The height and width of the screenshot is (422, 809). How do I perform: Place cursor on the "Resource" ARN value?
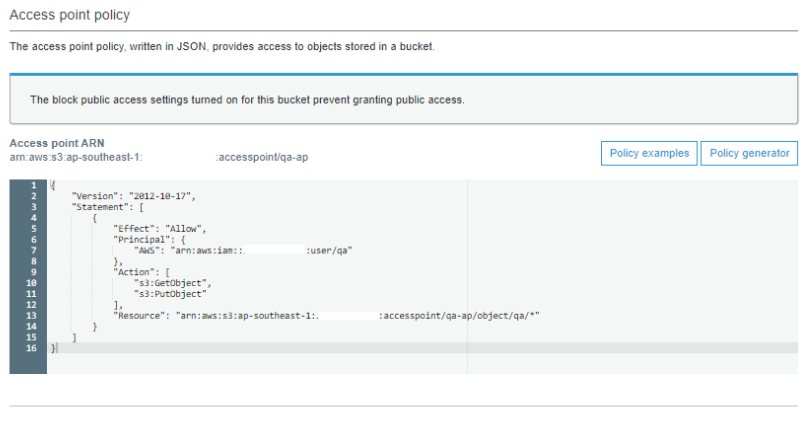pyautogui.click(x=358, y=315)
